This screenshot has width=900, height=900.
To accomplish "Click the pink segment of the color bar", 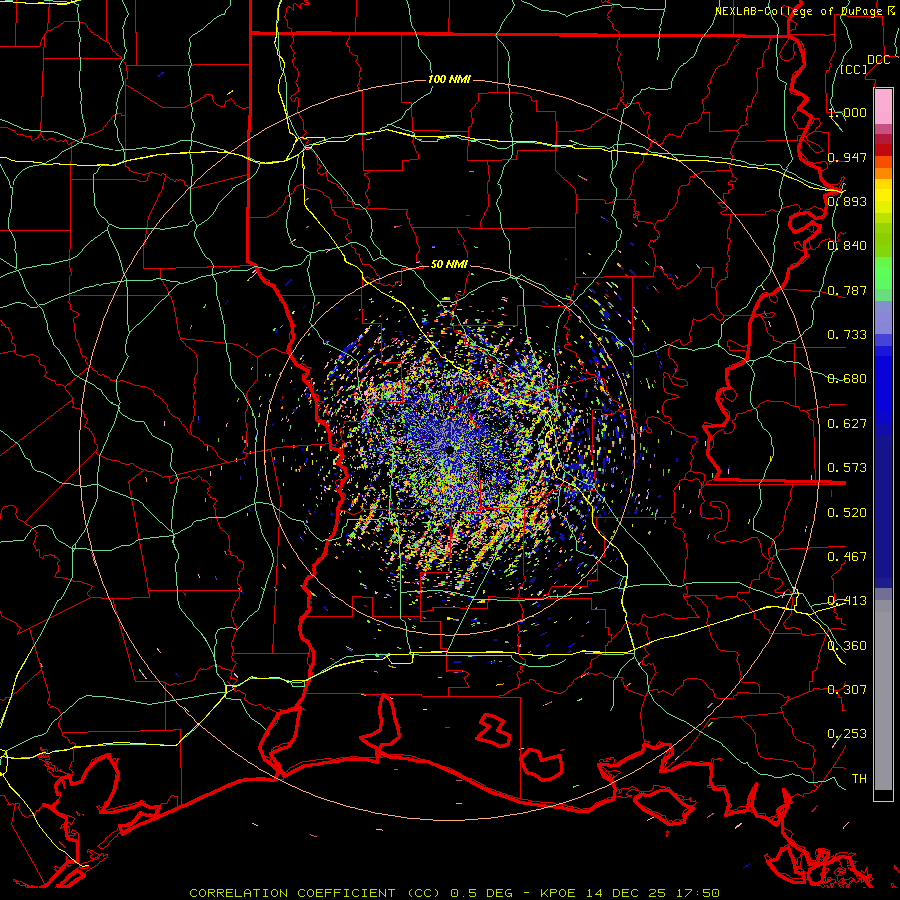I will click(883, 107).
